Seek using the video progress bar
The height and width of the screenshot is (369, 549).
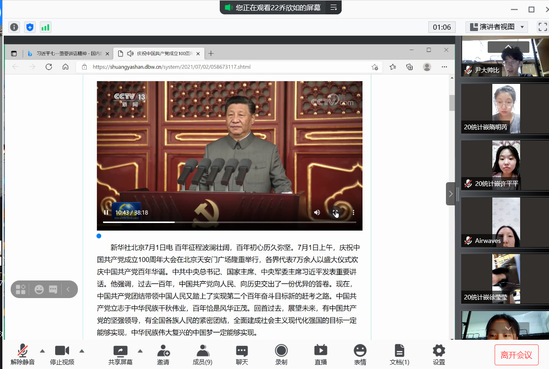[x=229, y=222]
